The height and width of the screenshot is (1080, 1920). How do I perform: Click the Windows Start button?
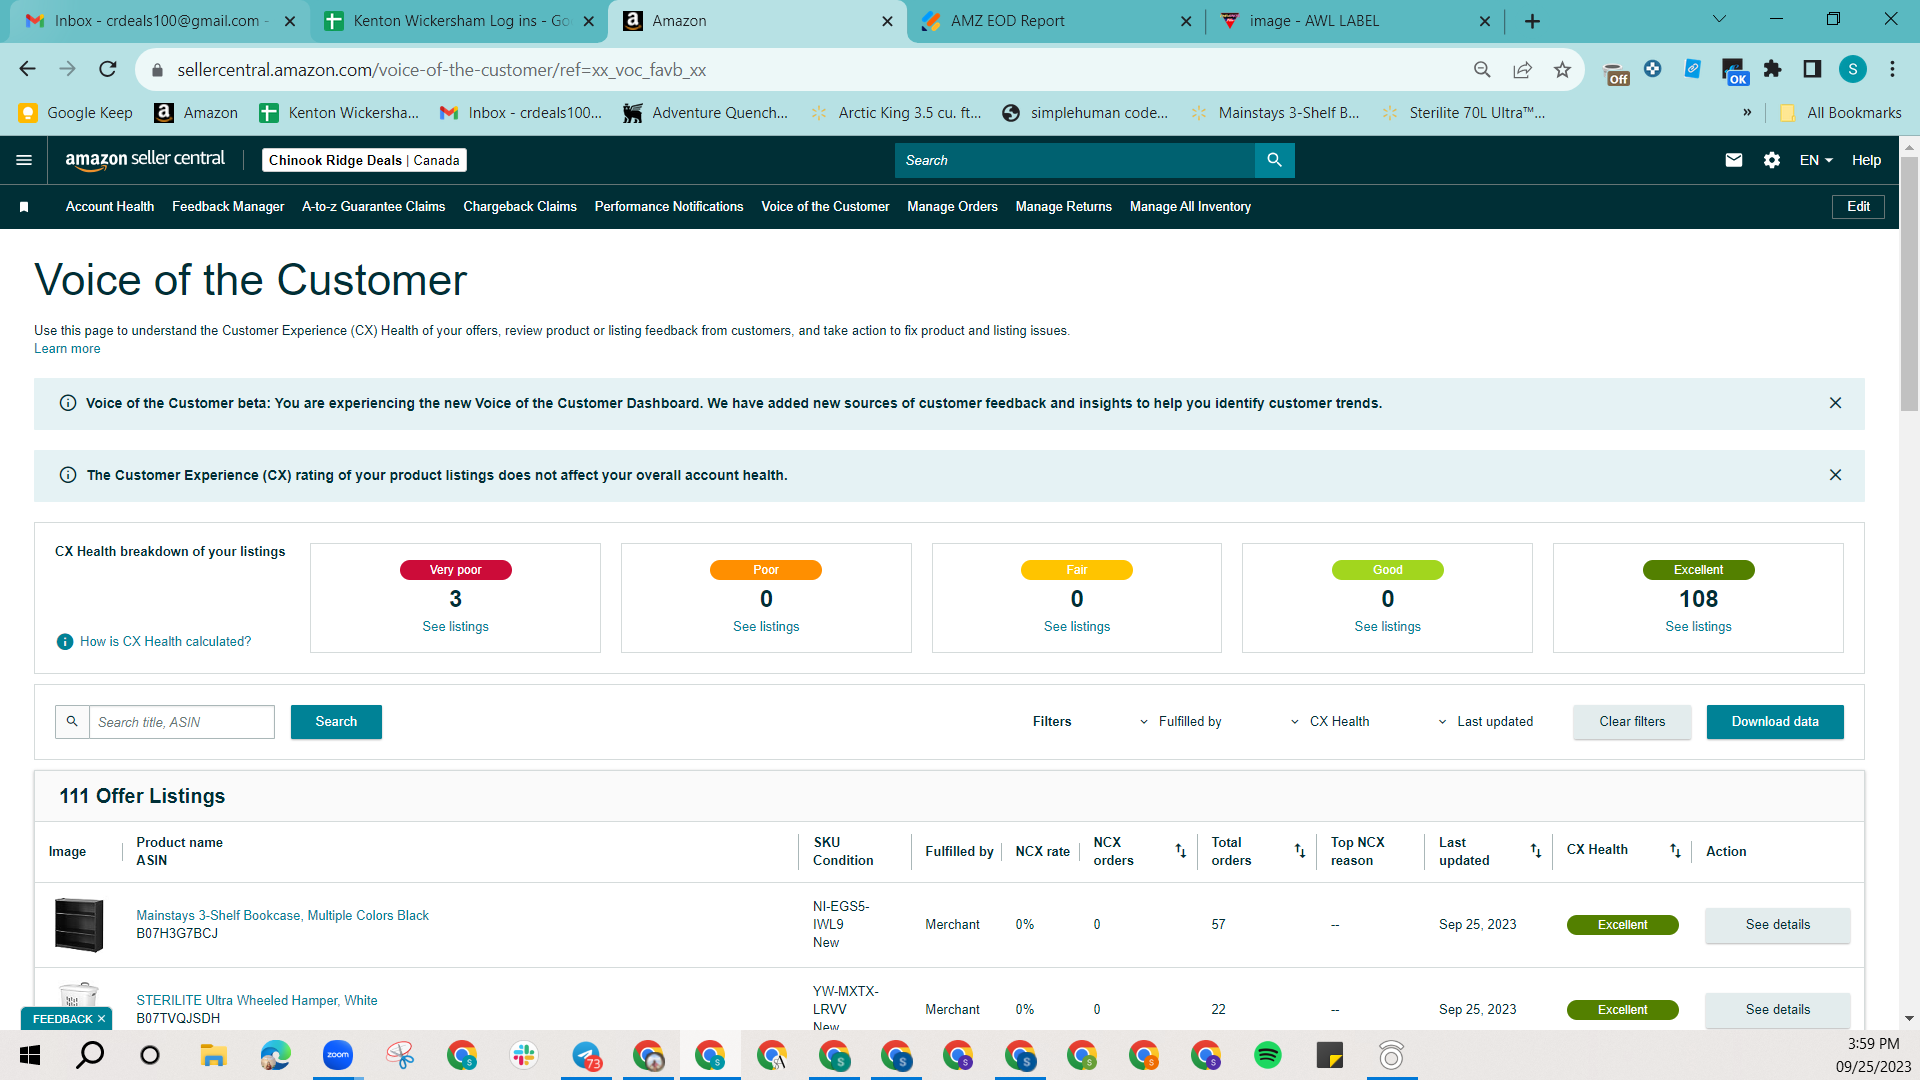tap(30, 1055)
